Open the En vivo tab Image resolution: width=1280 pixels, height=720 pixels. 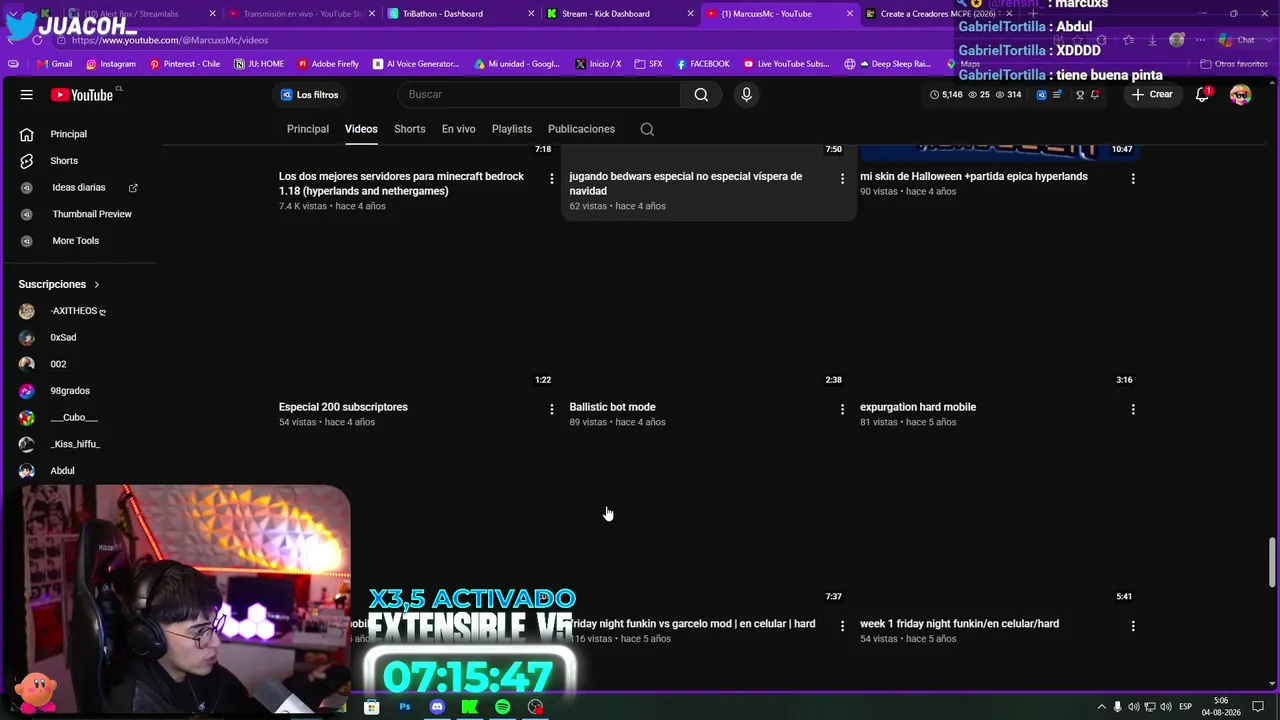459,129
